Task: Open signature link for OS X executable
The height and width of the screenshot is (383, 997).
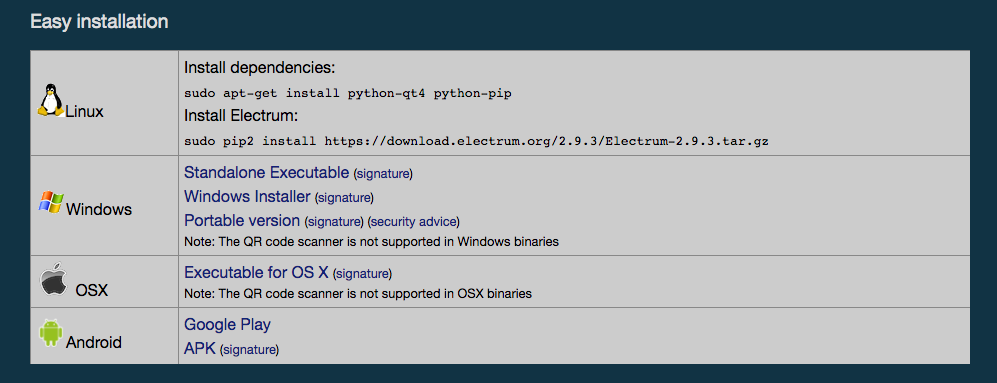Action: [363, 274]
